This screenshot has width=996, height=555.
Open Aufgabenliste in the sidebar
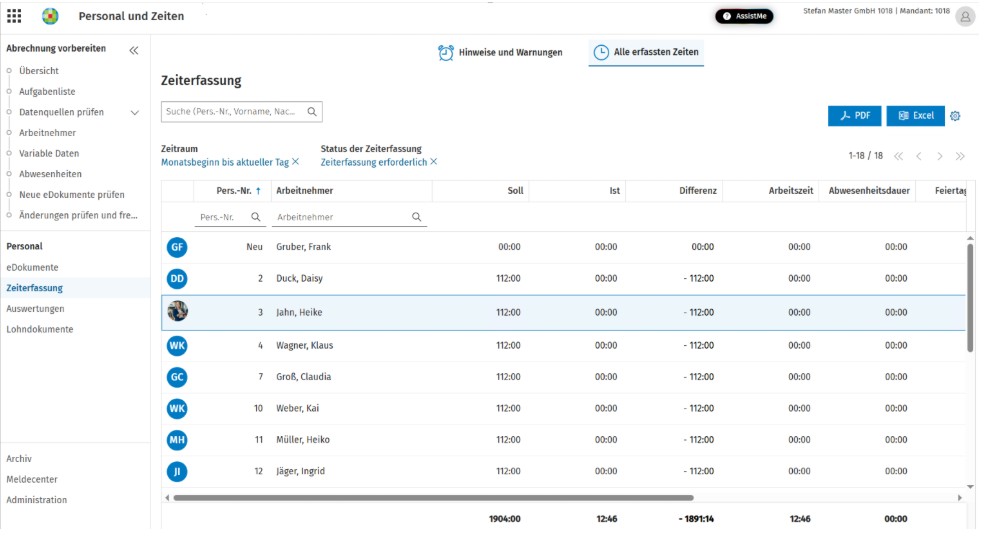[x=47, y=91]
